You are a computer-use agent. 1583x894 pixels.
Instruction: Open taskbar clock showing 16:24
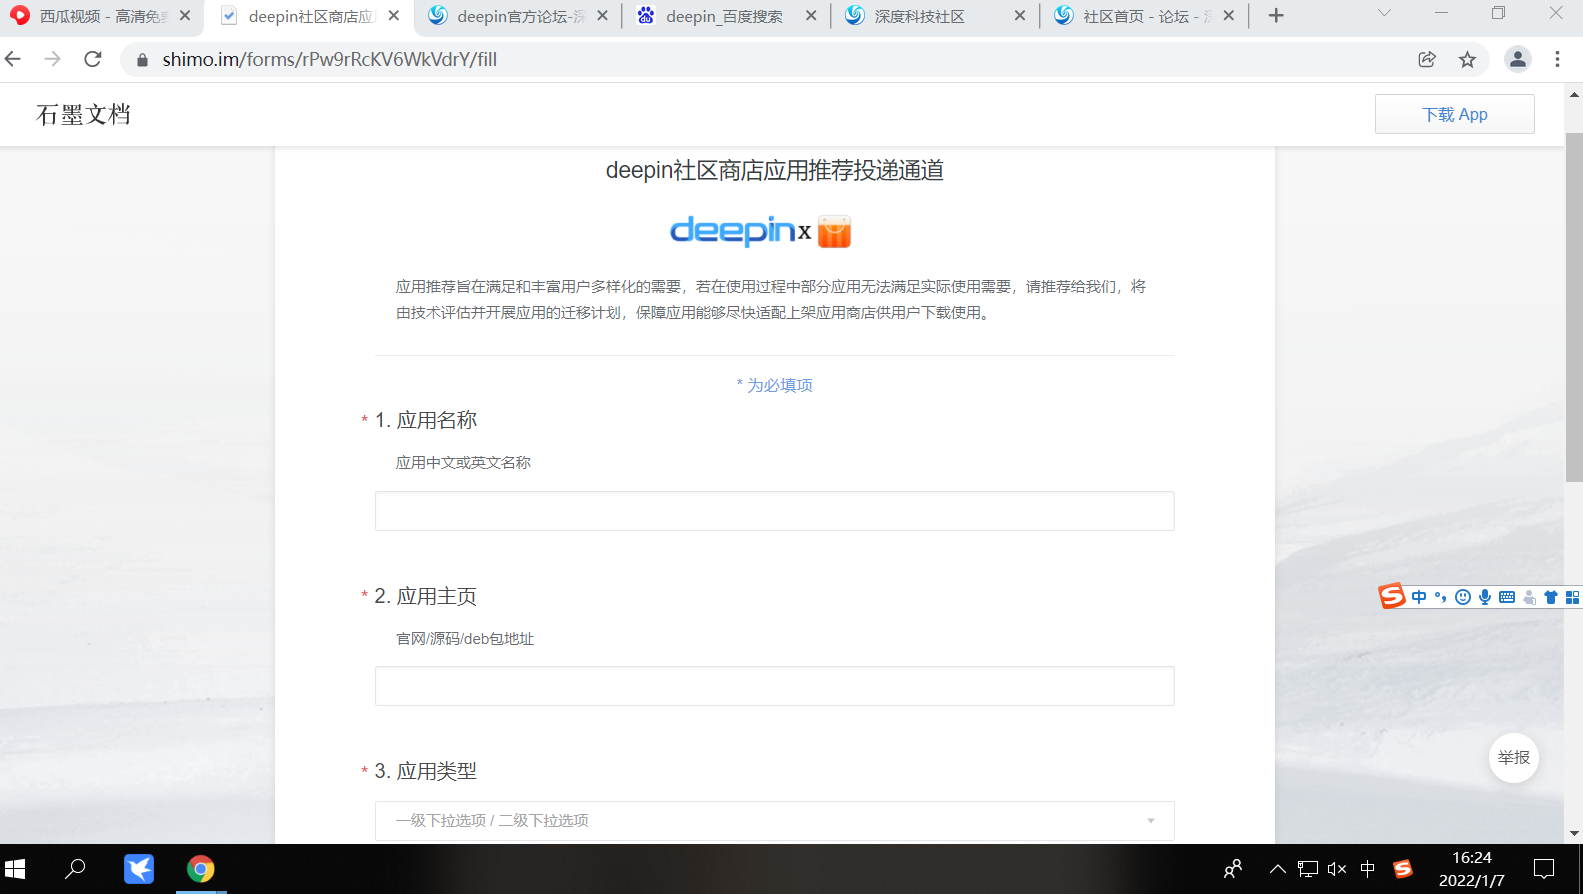pyautogui.click(x=1472, y=869)
